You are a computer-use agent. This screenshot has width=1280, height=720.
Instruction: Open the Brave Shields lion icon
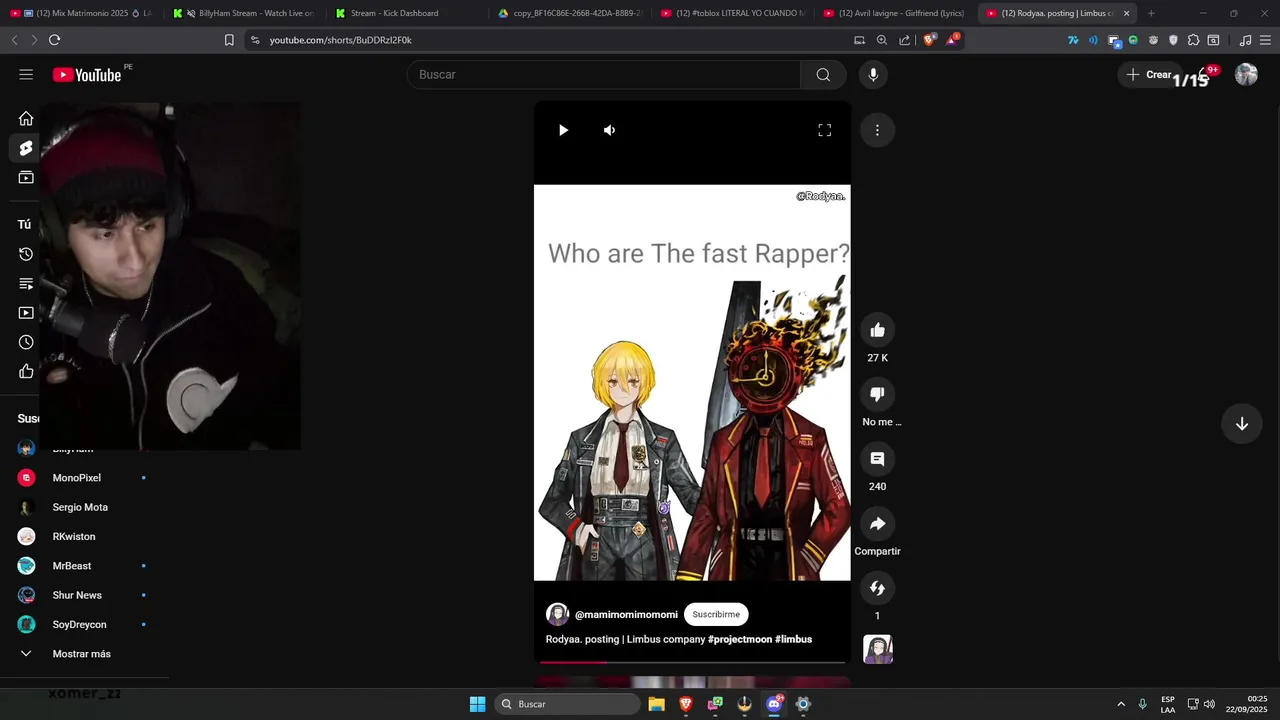click(929, 40)
